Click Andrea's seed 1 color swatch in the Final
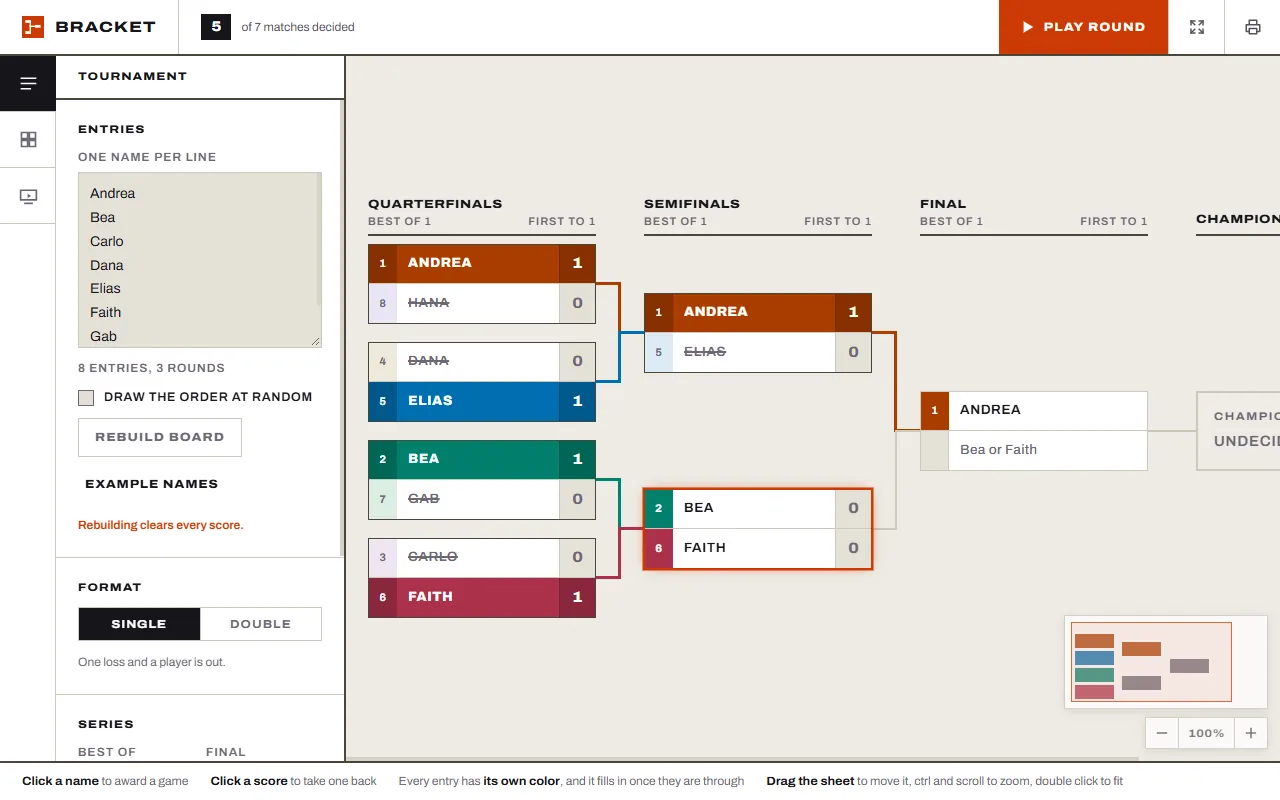Screen dimensions: 1280x800 (935, 410)
